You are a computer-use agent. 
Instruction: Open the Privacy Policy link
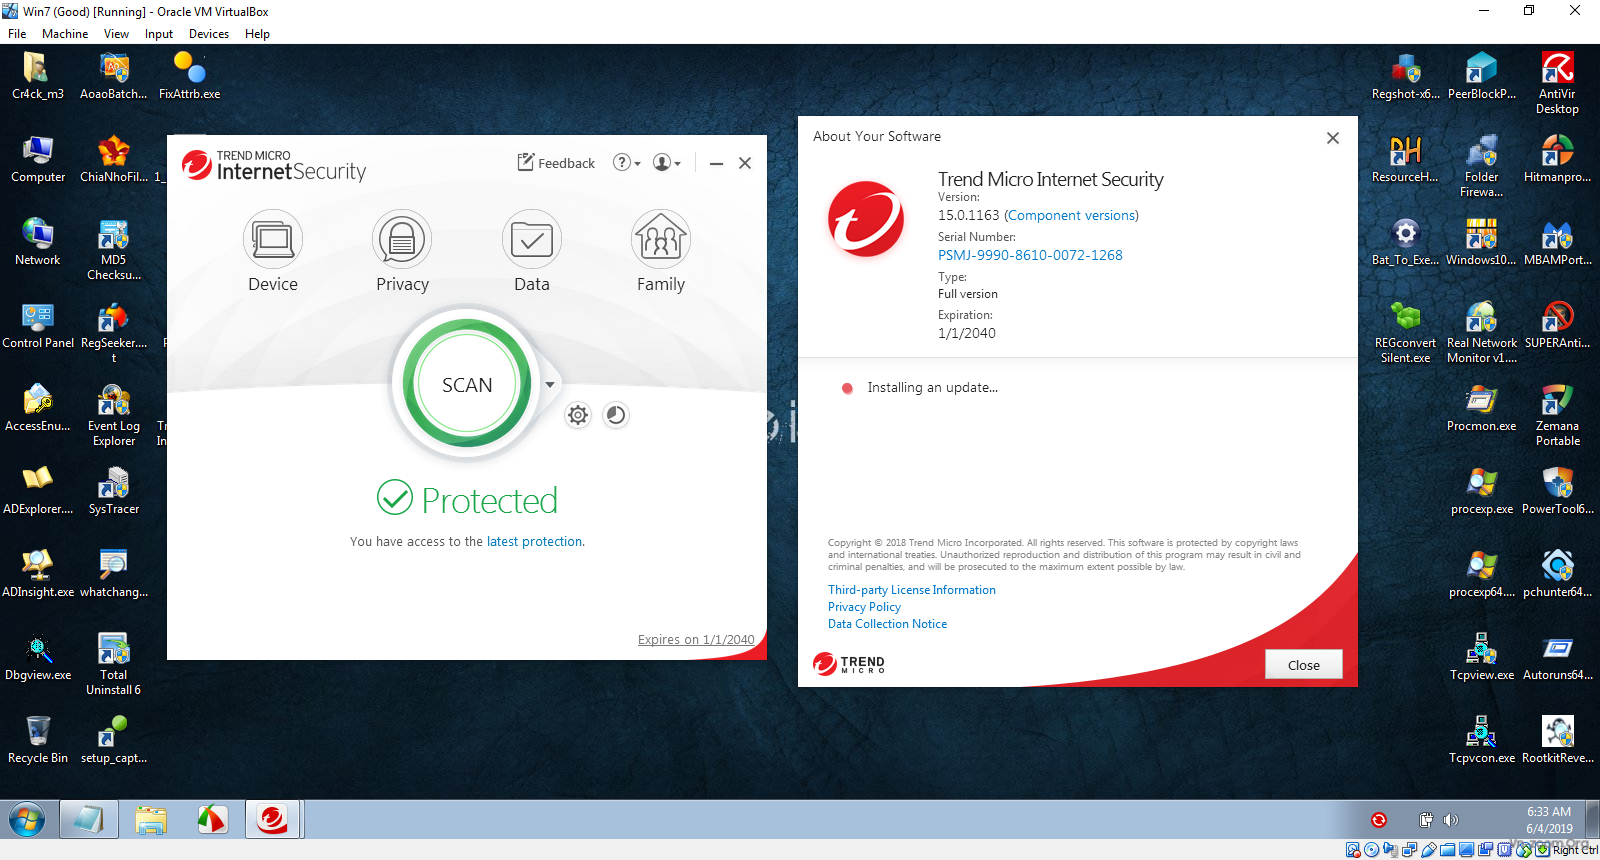(864, 607)
